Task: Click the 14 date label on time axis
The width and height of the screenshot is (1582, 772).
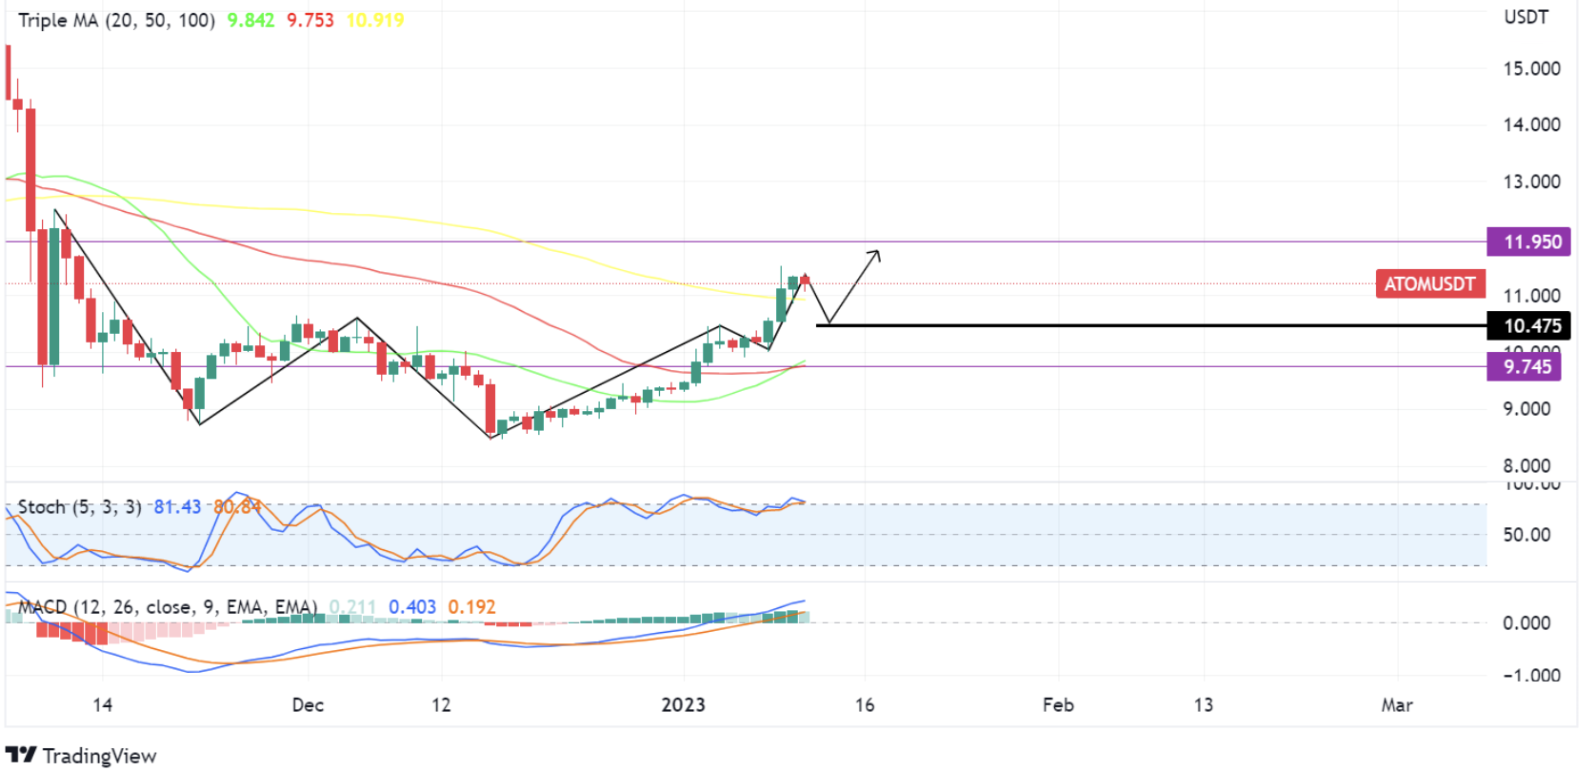Action: tap(102, 705)
